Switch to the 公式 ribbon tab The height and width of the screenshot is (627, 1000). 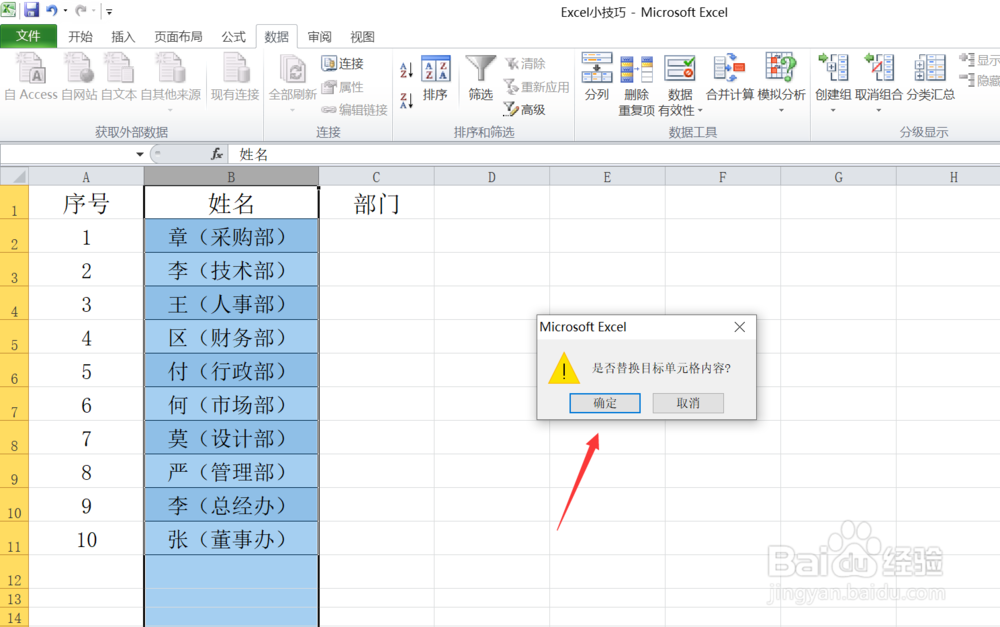point(233,36)
